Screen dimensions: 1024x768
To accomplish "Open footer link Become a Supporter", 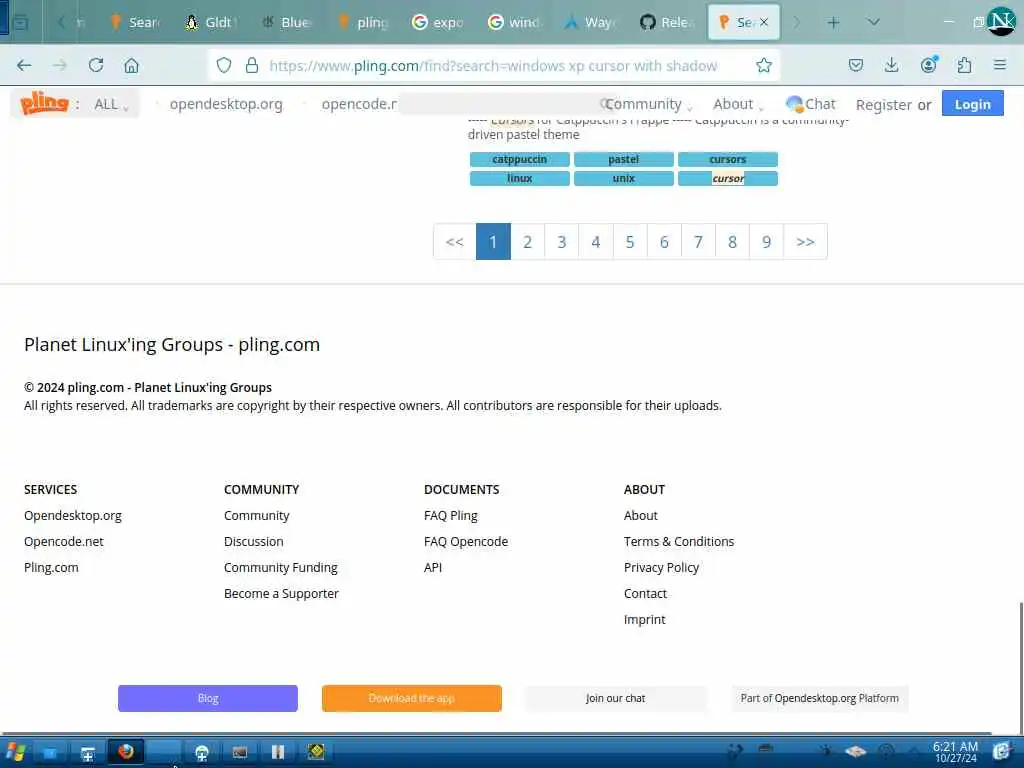I will point(281,594).
